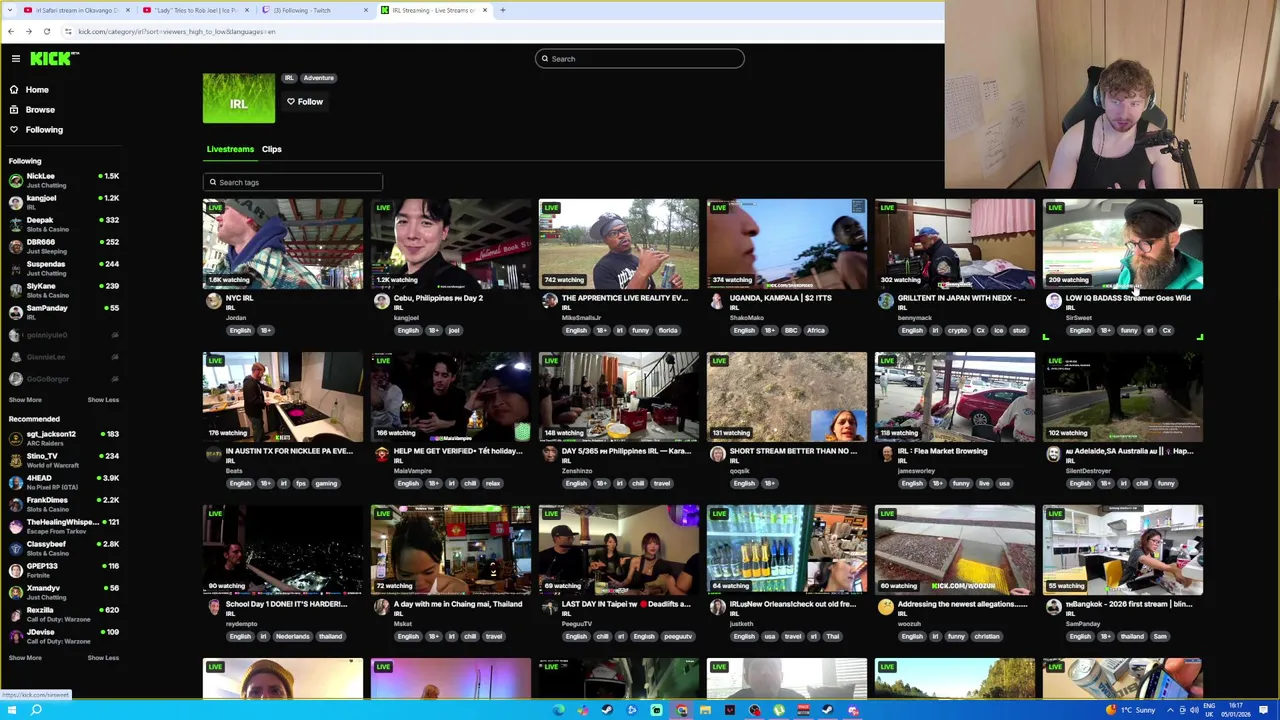Viewport: 1280px width, 720px height.
Task: Show More under Recommended list
Action: [25, 658]
